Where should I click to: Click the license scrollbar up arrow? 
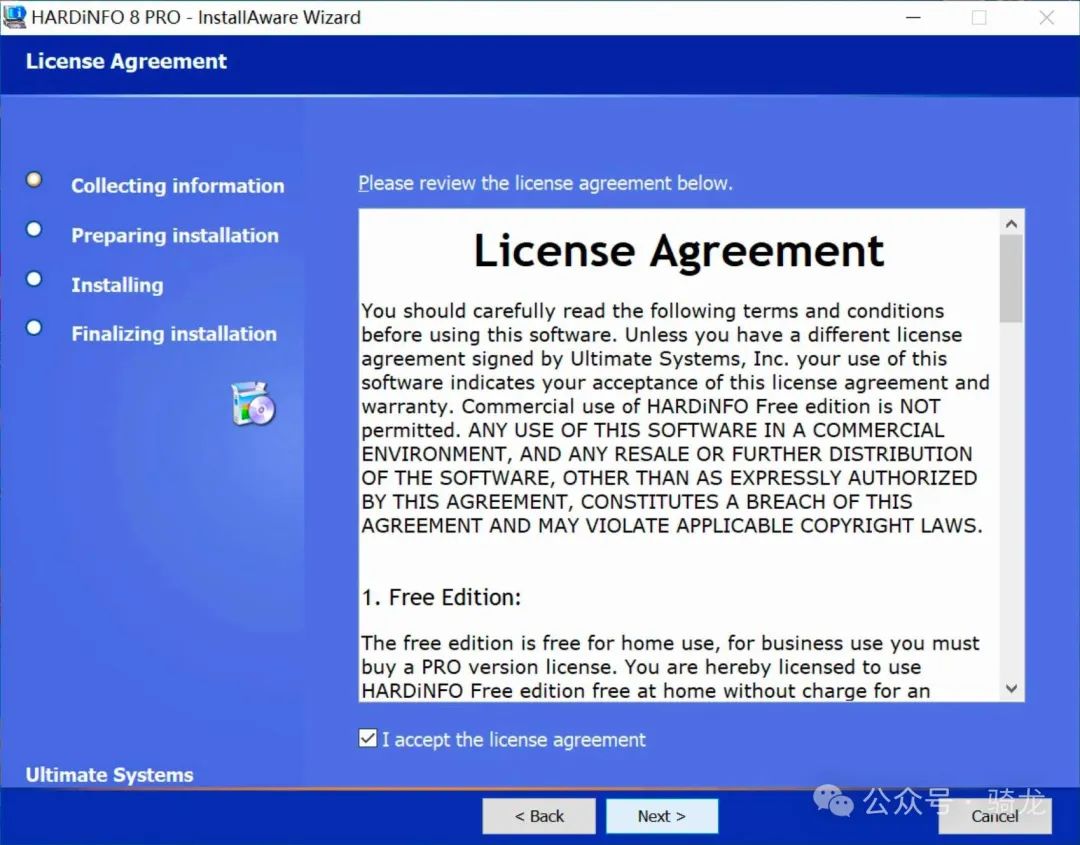1011,223
